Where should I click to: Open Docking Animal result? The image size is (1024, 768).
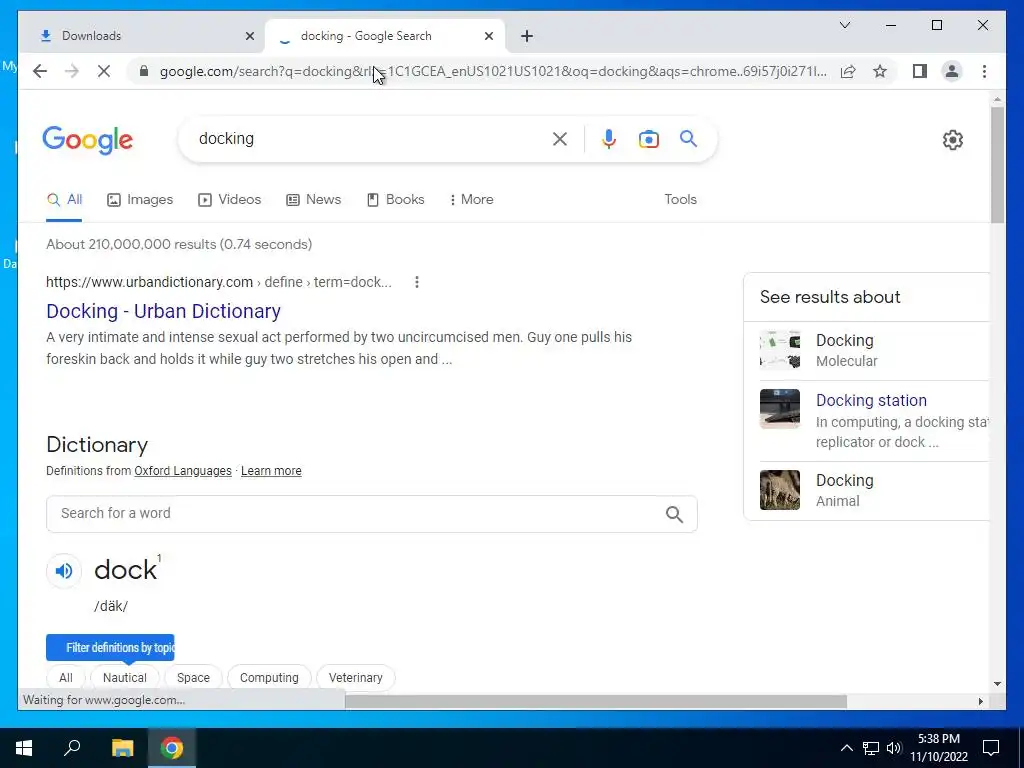867,490
